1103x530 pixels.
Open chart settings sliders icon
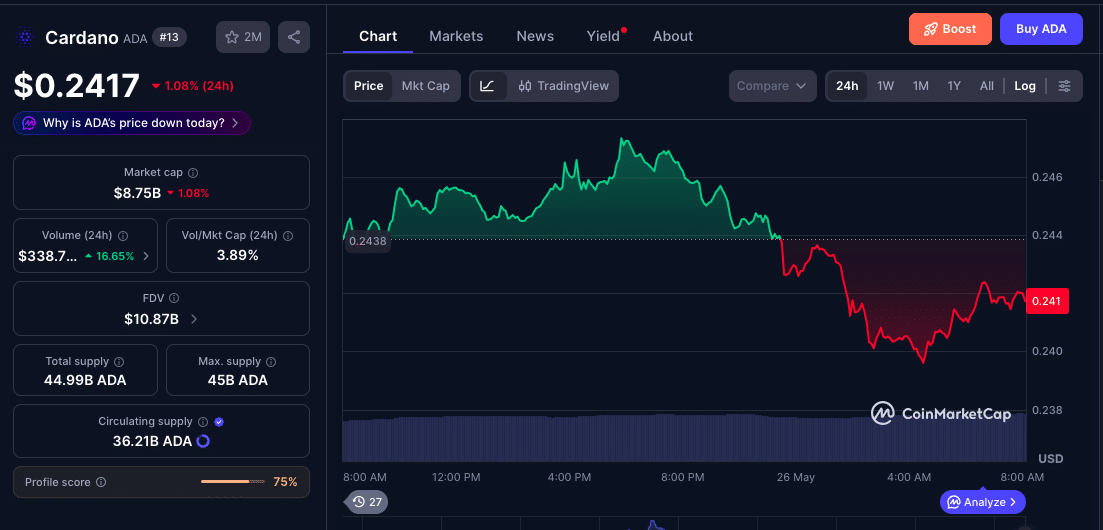(x=1065, y=86)
